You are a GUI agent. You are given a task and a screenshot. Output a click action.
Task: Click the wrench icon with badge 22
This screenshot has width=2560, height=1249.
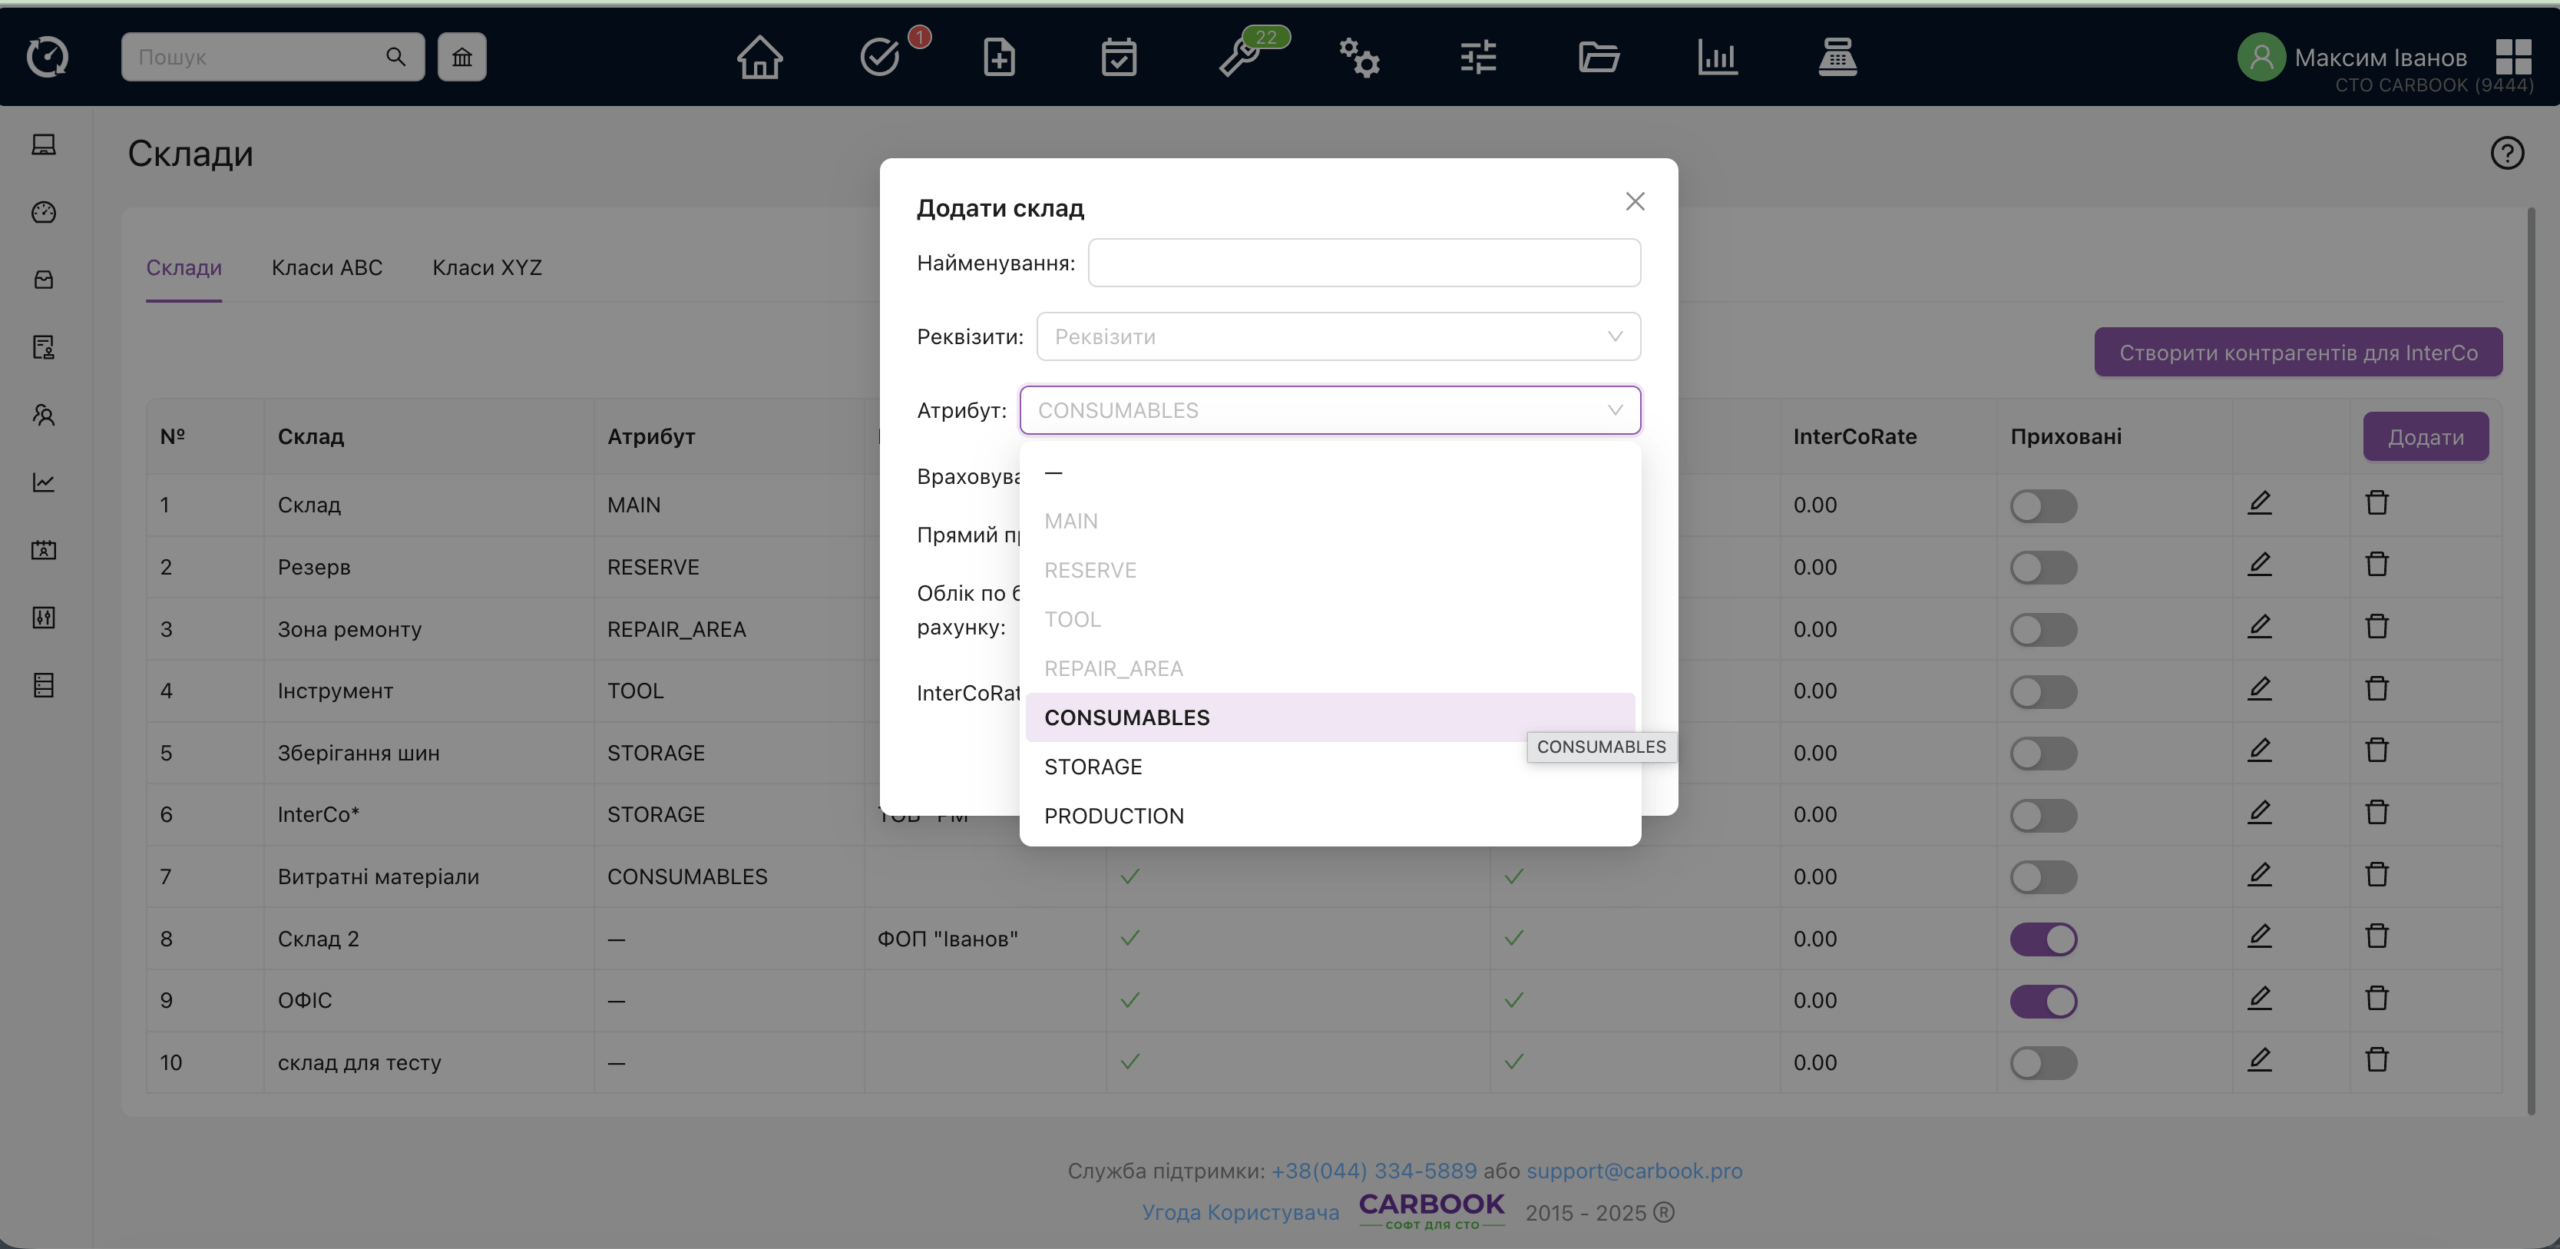tap(1240, 57)
